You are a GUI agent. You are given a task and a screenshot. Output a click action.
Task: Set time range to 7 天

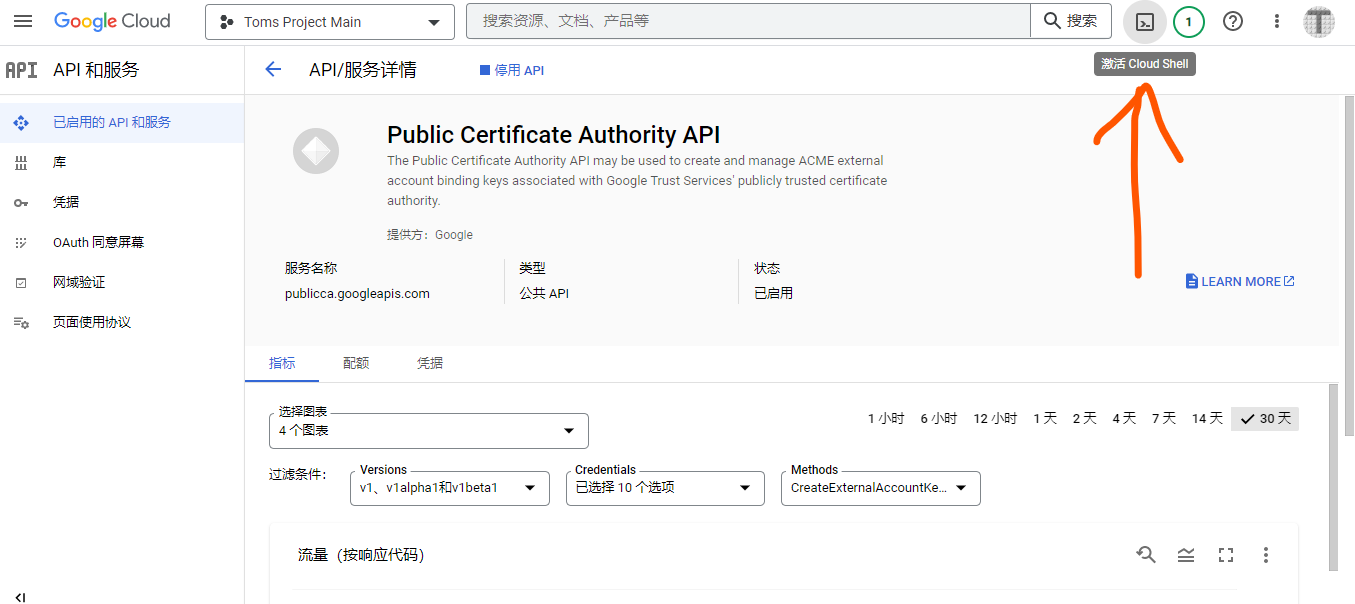pos(1164,419)
